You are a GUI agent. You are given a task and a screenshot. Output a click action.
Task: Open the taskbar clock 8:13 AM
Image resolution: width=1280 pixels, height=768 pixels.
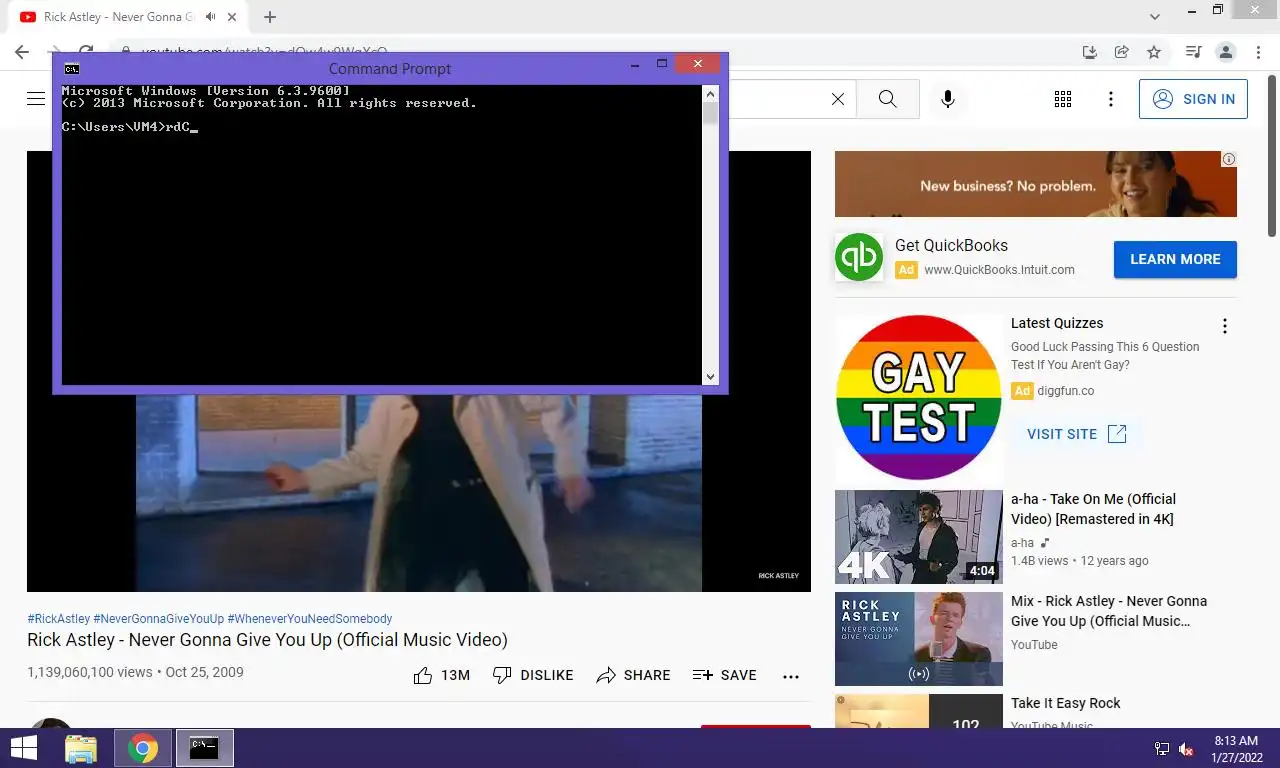point(1236,749)
